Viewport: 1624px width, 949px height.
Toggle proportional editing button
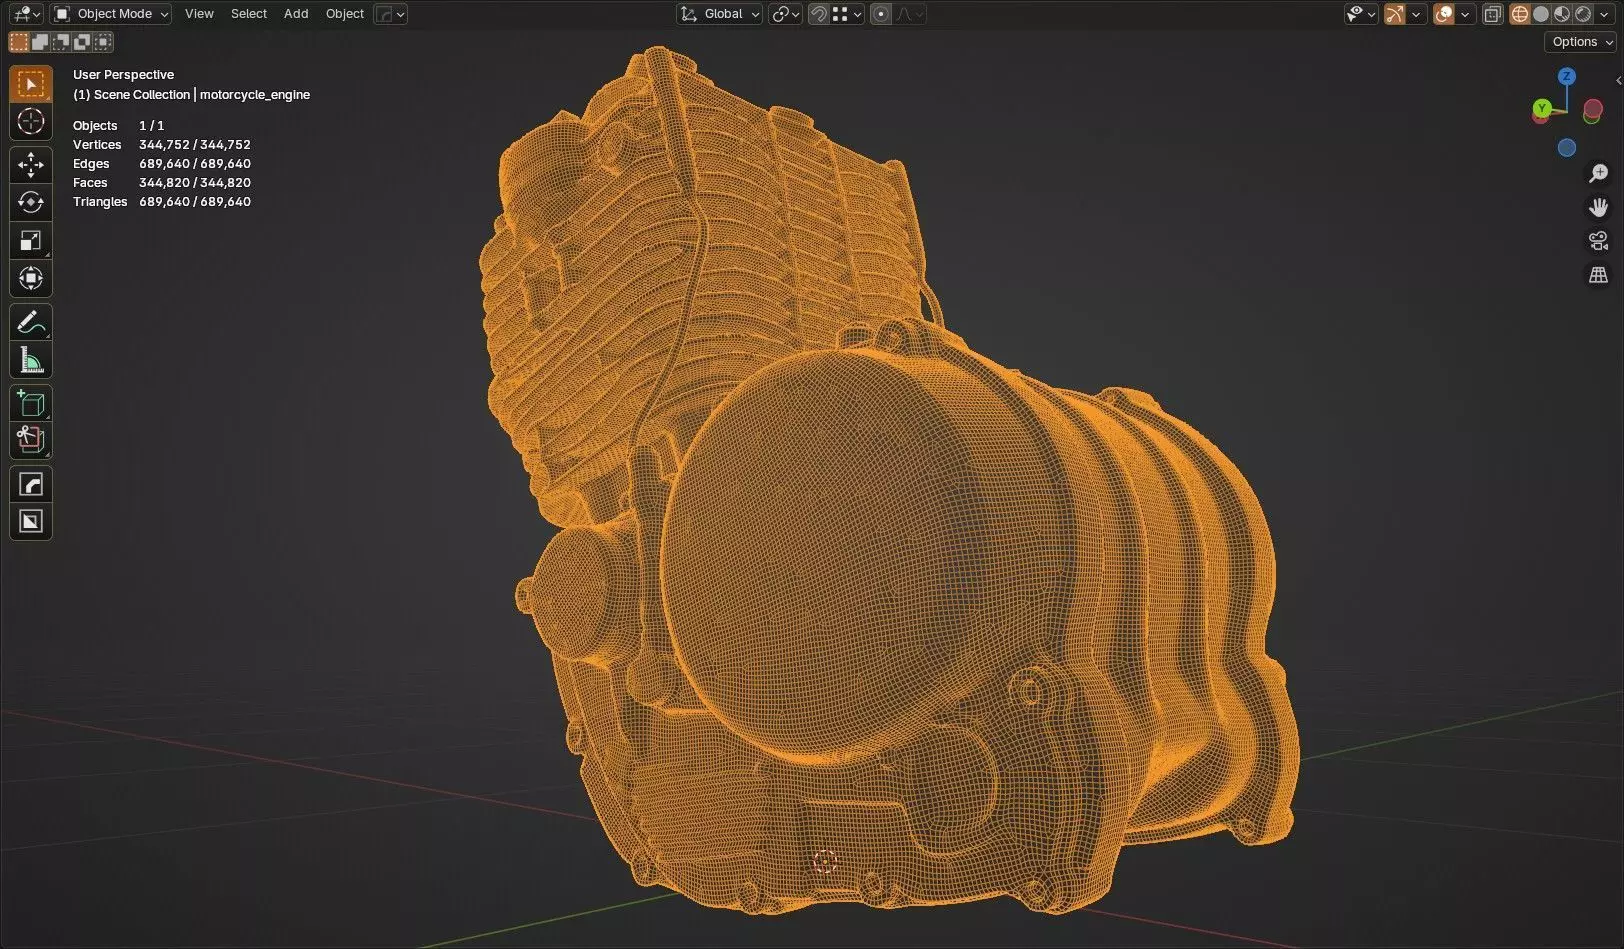[881, 14]
